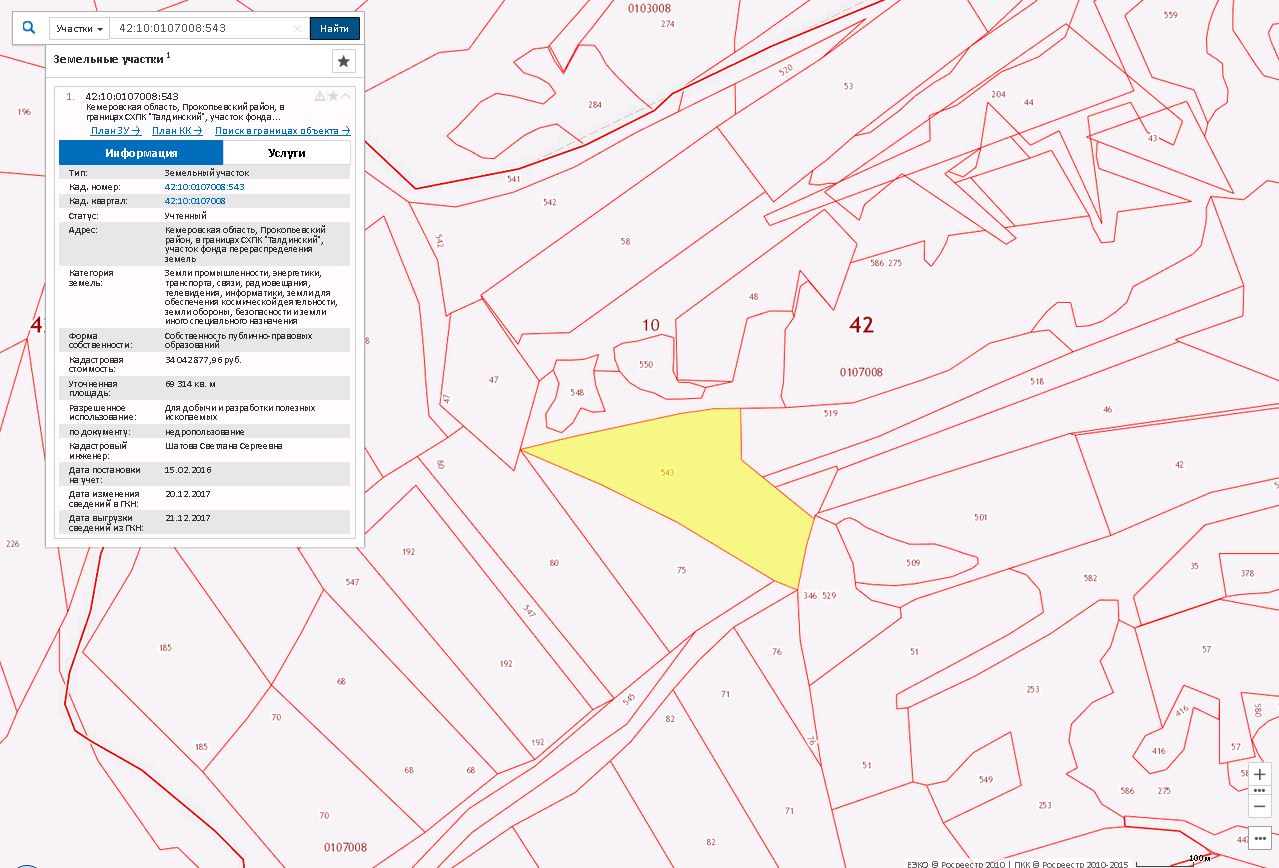Zoom in the map with plus
This screenshot has height=868, width=1279.
click(x=1259, y=774)
